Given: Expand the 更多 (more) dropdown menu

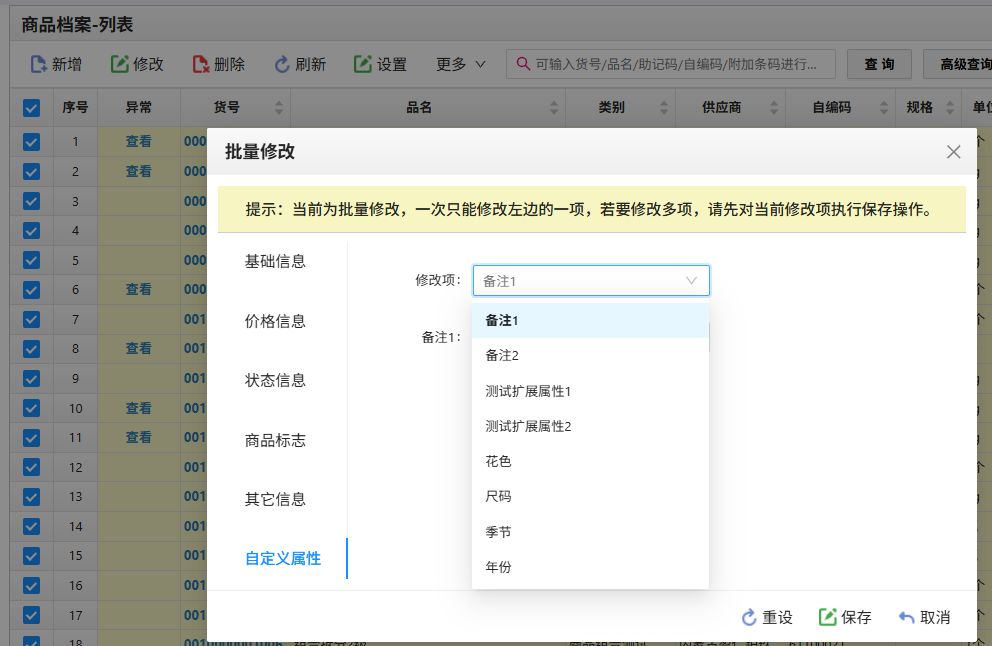Looking at the screenshot, I should click(x=460, y=64).
